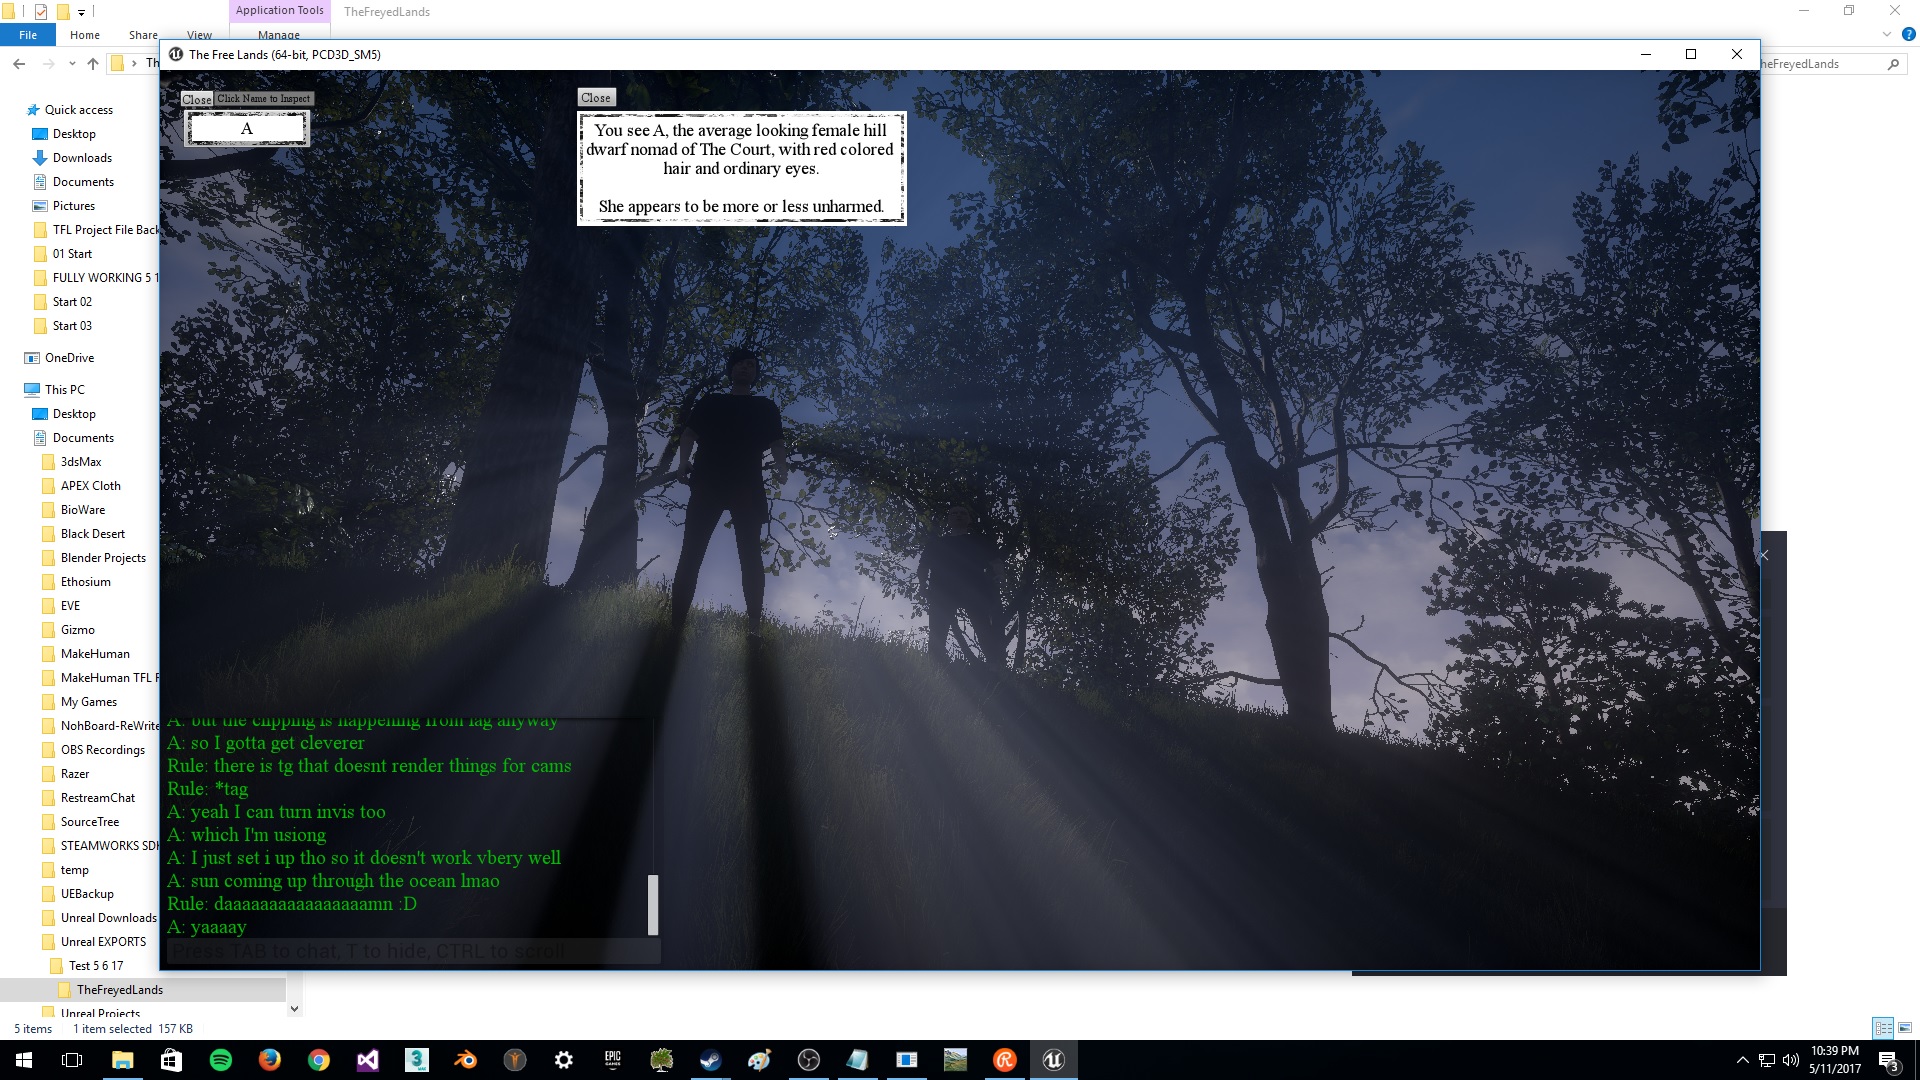Open the Manage tab under Application Tools
Image resolution: width=1920 pixels, height=1080 pixels.
(279, 35)
